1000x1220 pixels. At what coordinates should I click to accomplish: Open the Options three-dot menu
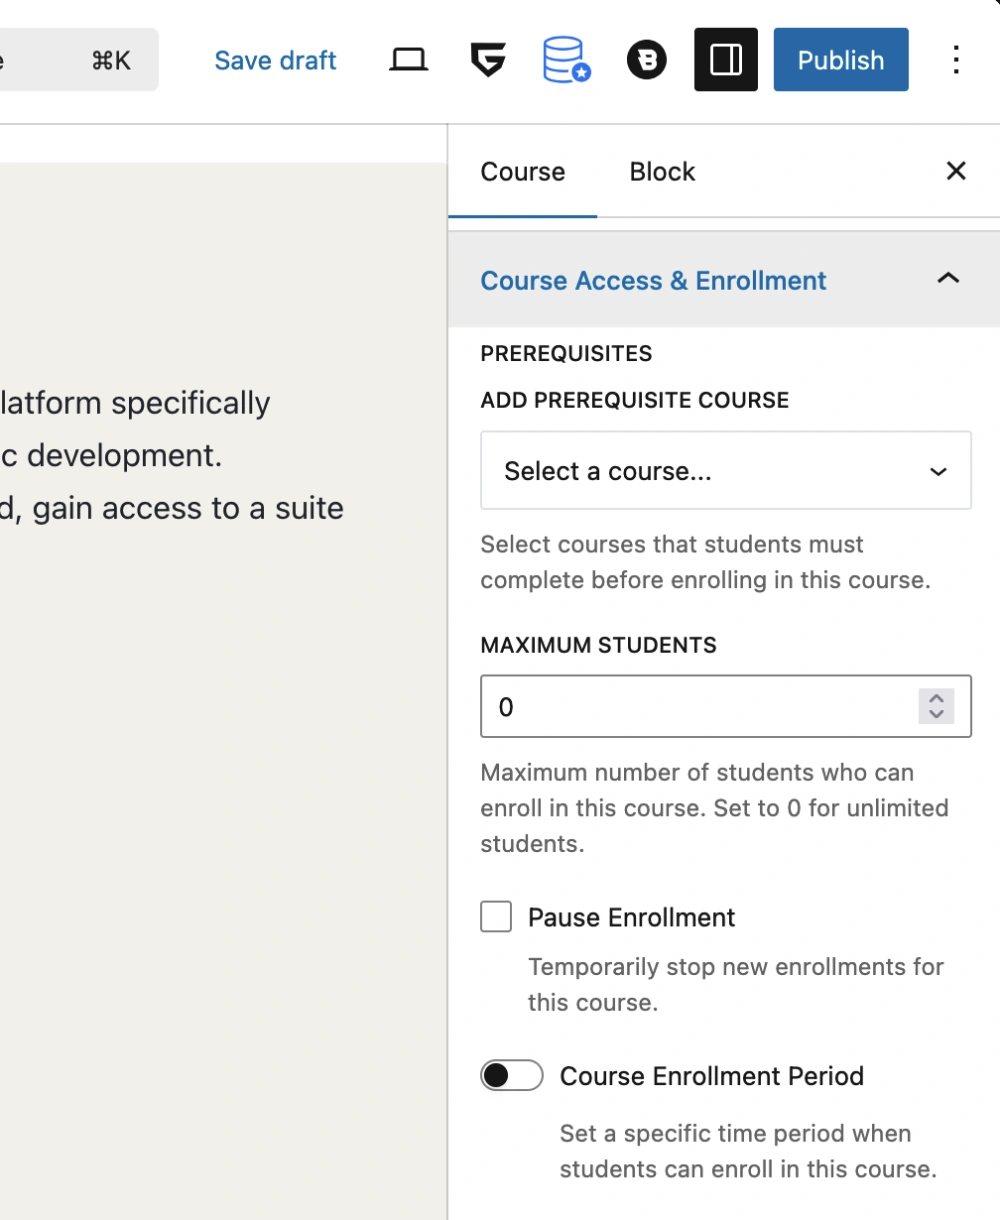(956, 59)
